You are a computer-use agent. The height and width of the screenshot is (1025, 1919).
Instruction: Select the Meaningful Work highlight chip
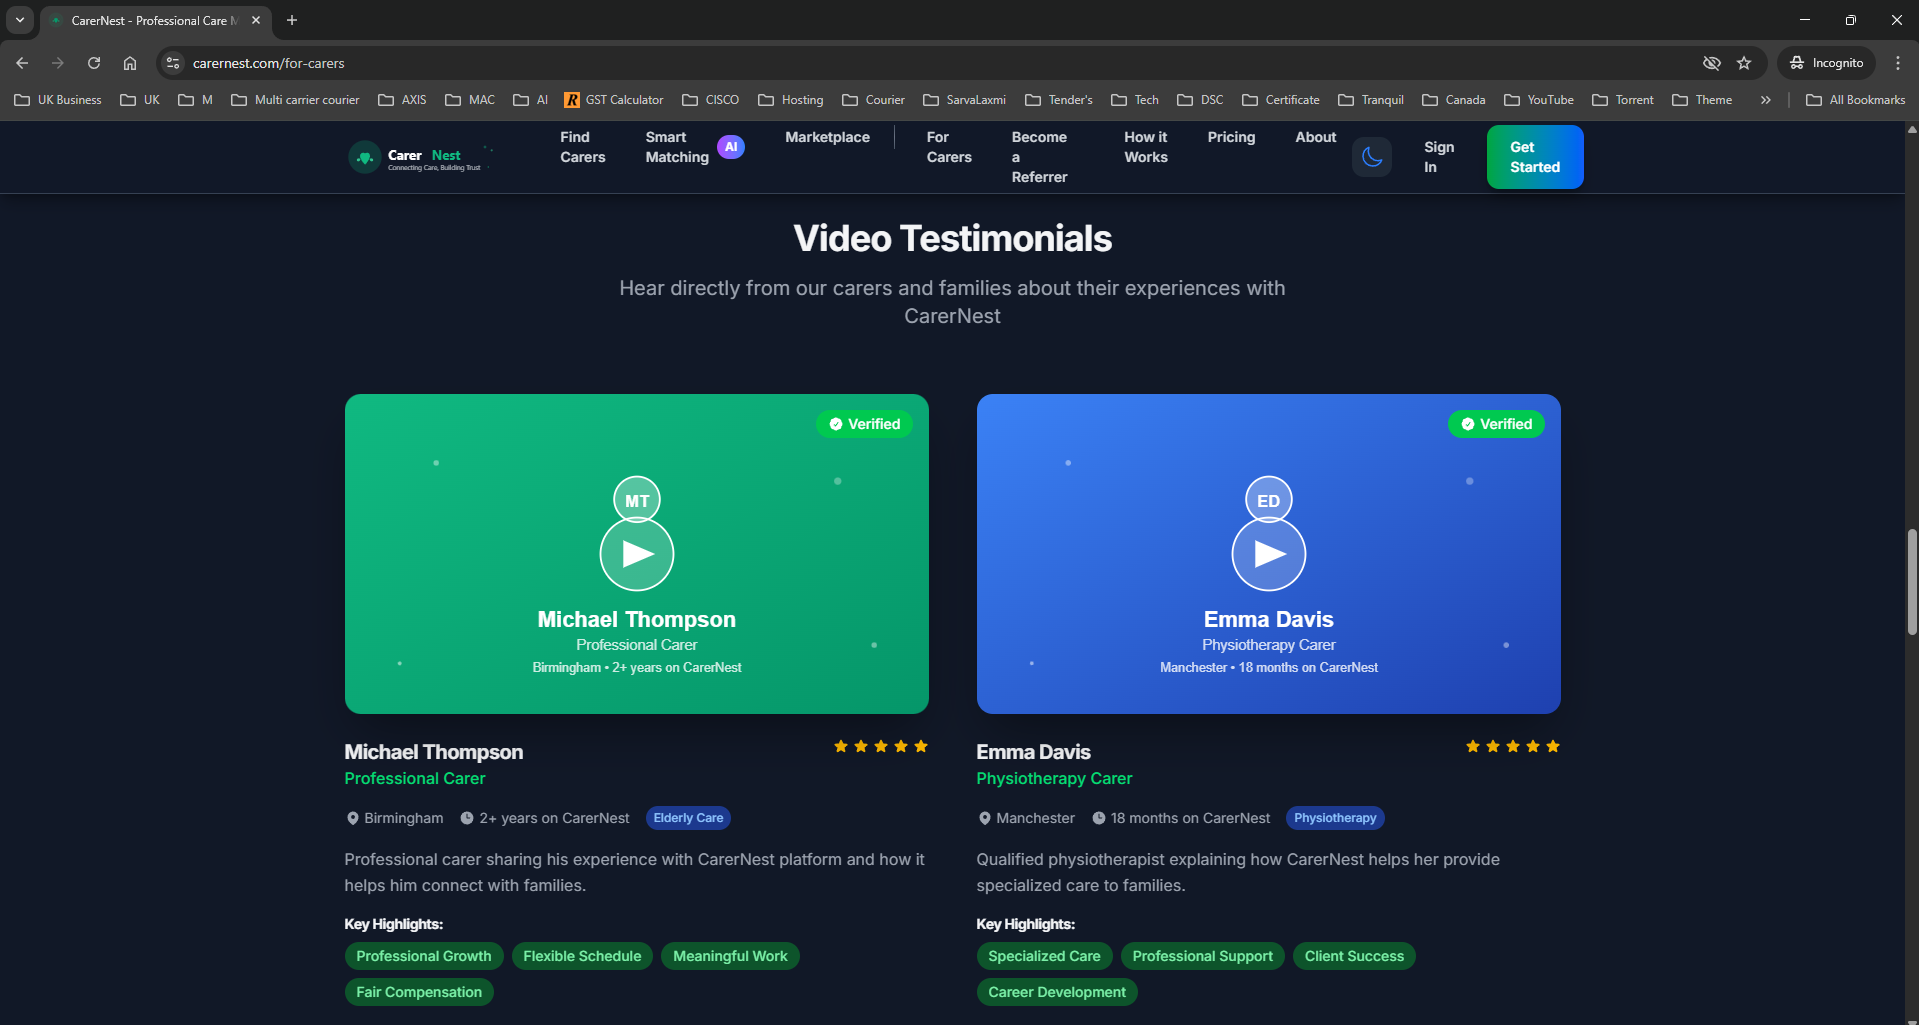pos(730,956)
